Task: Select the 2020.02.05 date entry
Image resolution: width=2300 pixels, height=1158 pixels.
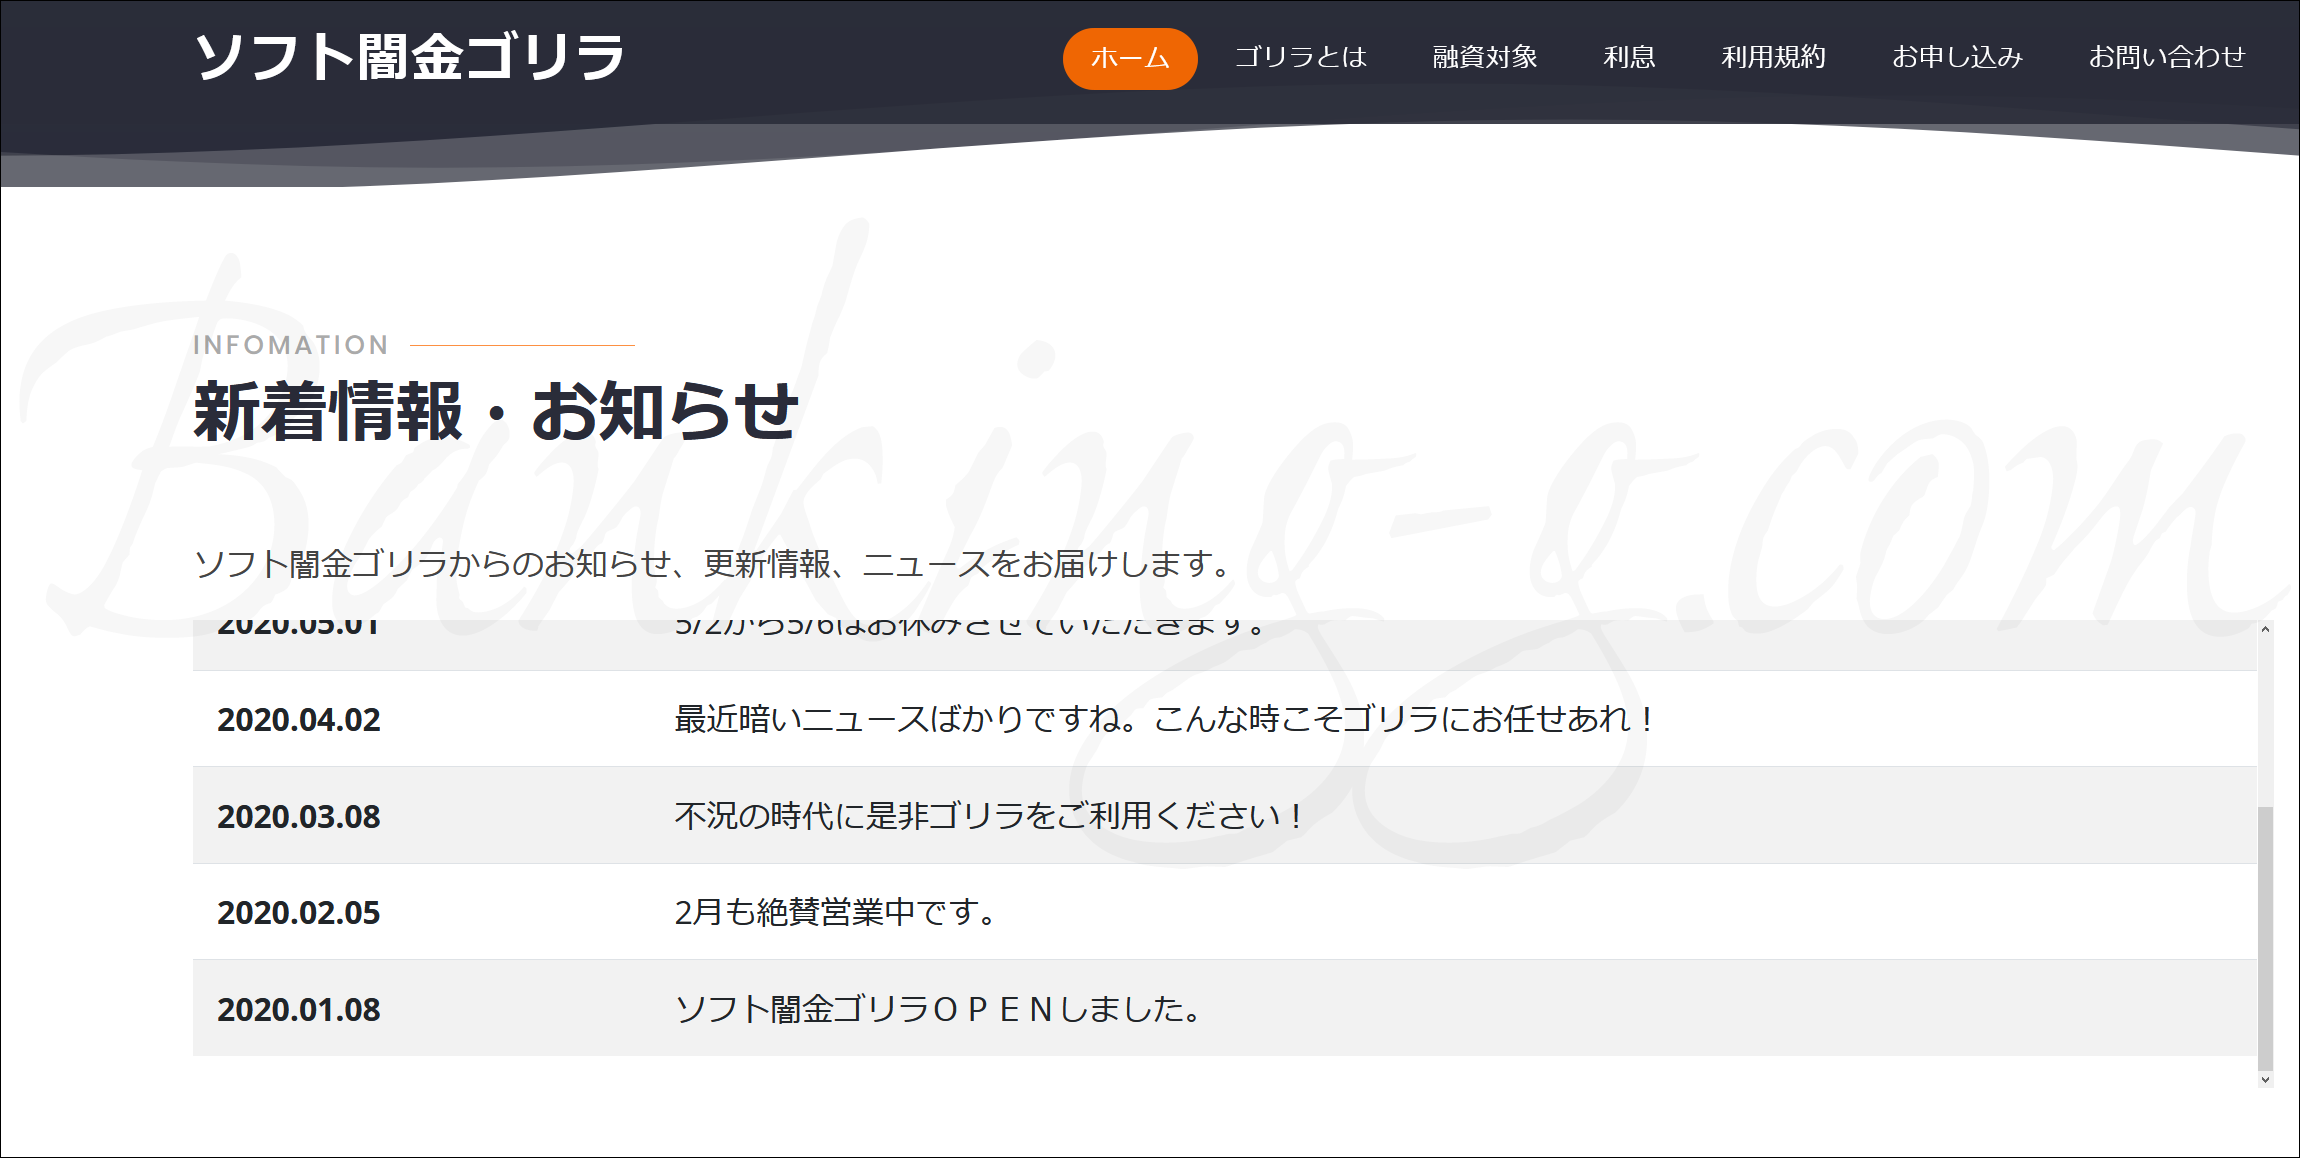Action: (299, 913)
